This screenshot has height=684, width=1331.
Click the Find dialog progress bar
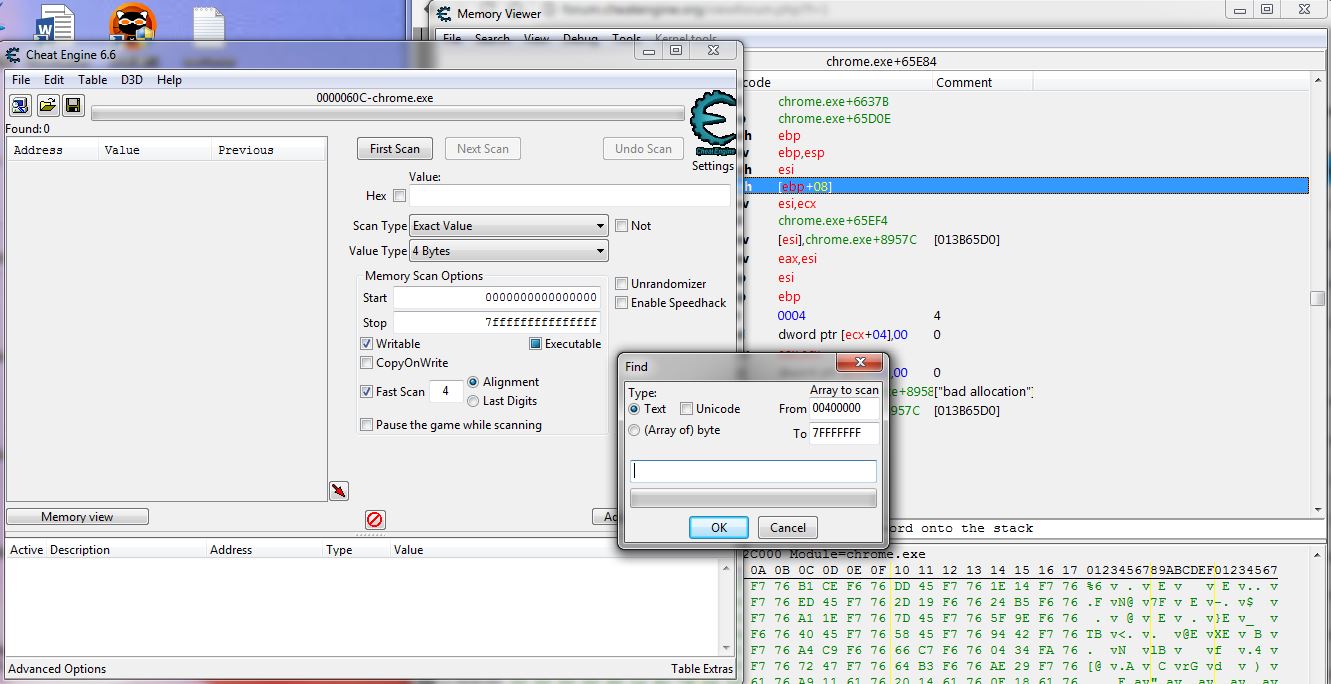[x=753, y=499]
